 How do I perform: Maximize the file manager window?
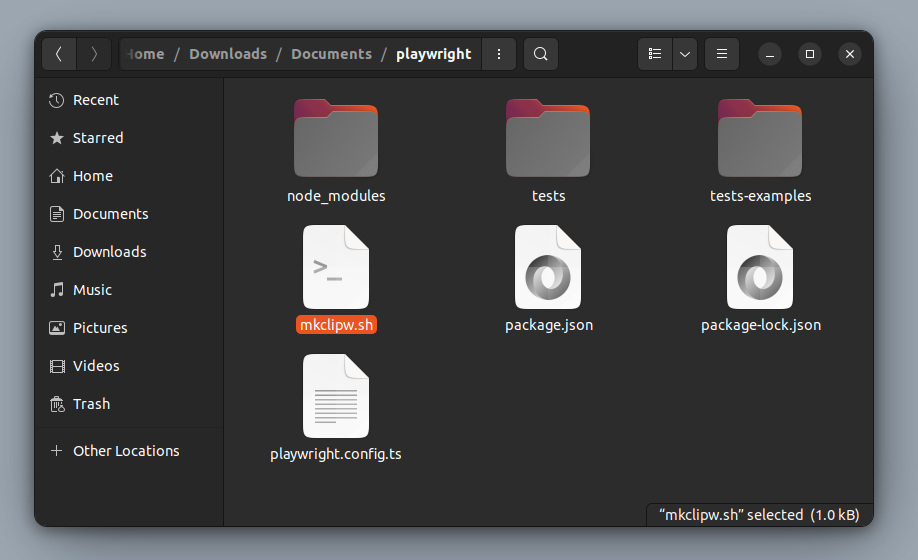810,54
